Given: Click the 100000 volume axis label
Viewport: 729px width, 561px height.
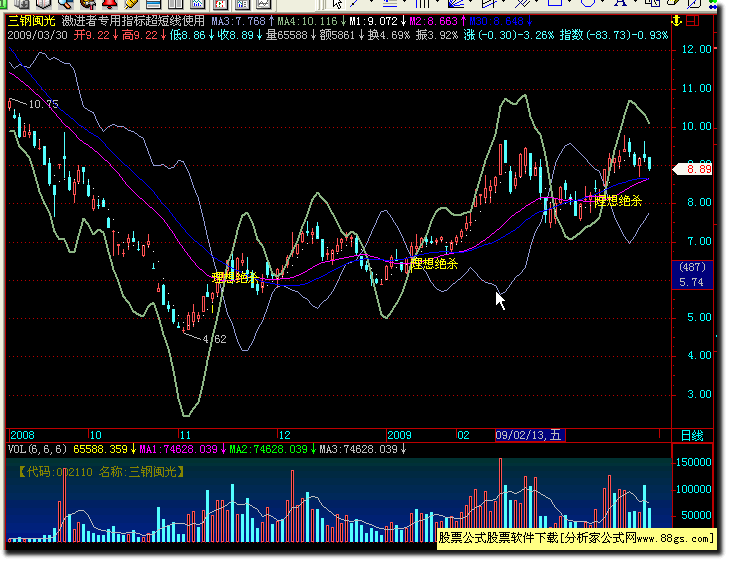Looking at the screenshot, I should (693, 489).
